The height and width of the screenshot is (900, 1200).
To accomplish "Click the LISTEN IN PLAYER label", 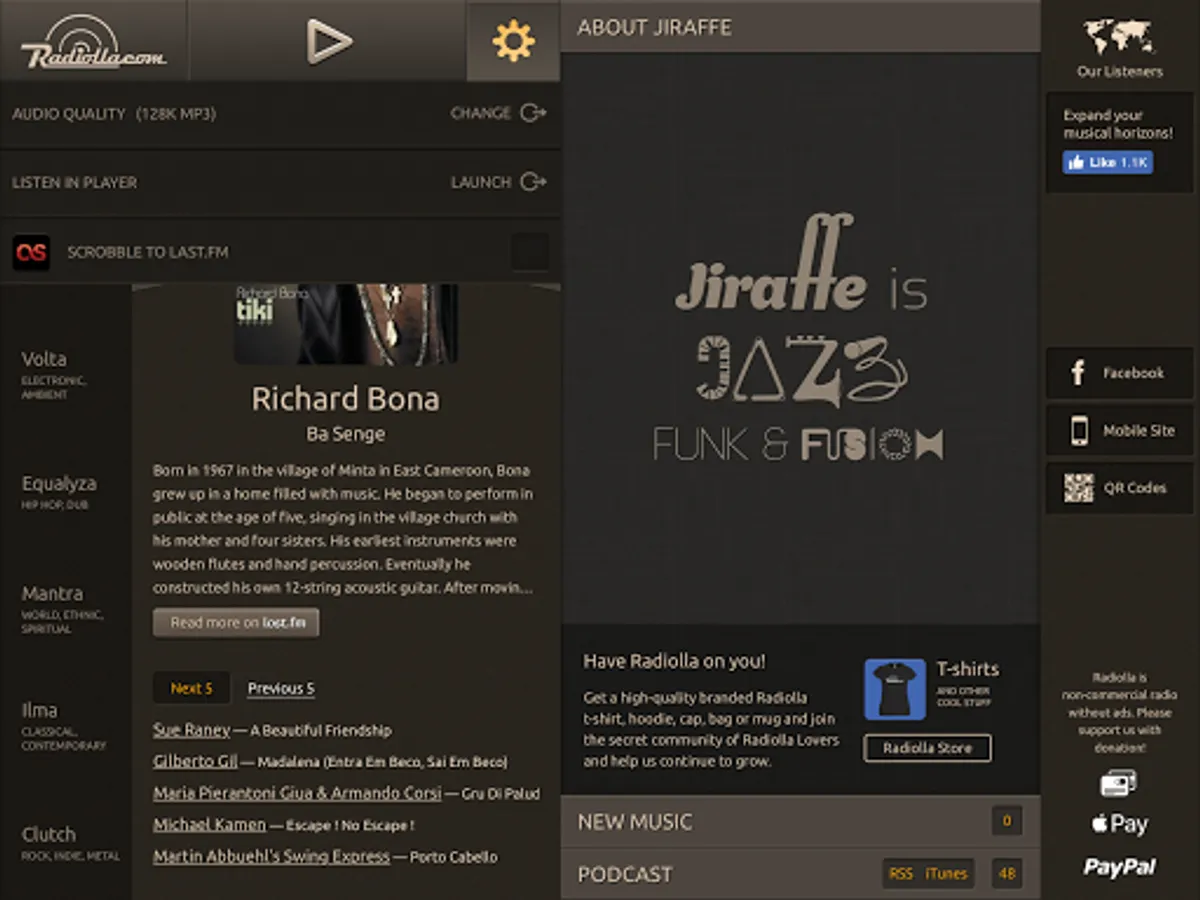I will click(x=75, y=183).
